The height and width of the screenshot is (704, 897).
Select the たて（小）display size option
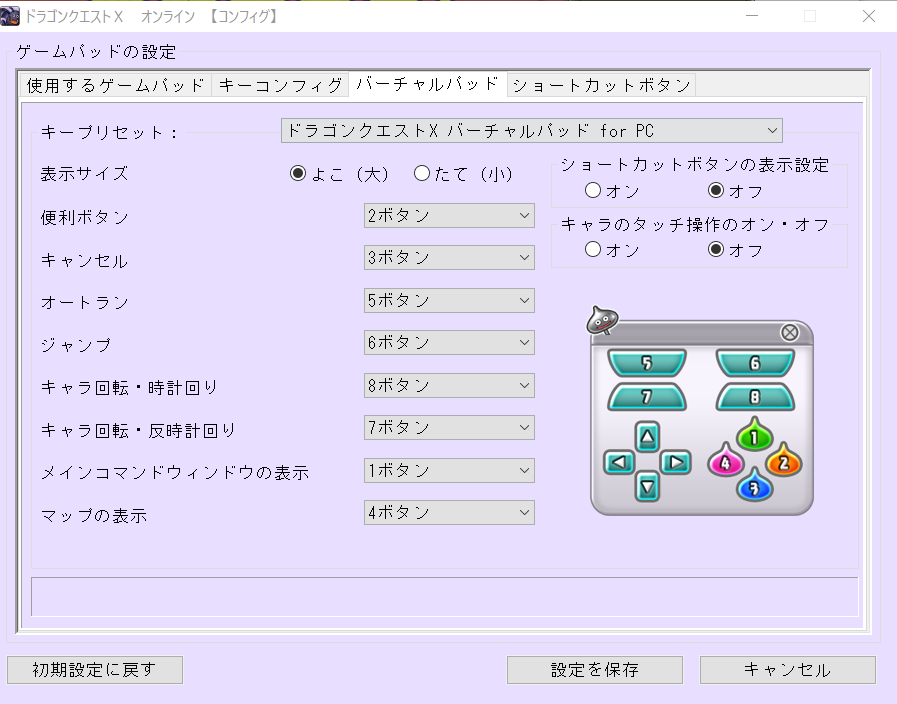point(422,173)
